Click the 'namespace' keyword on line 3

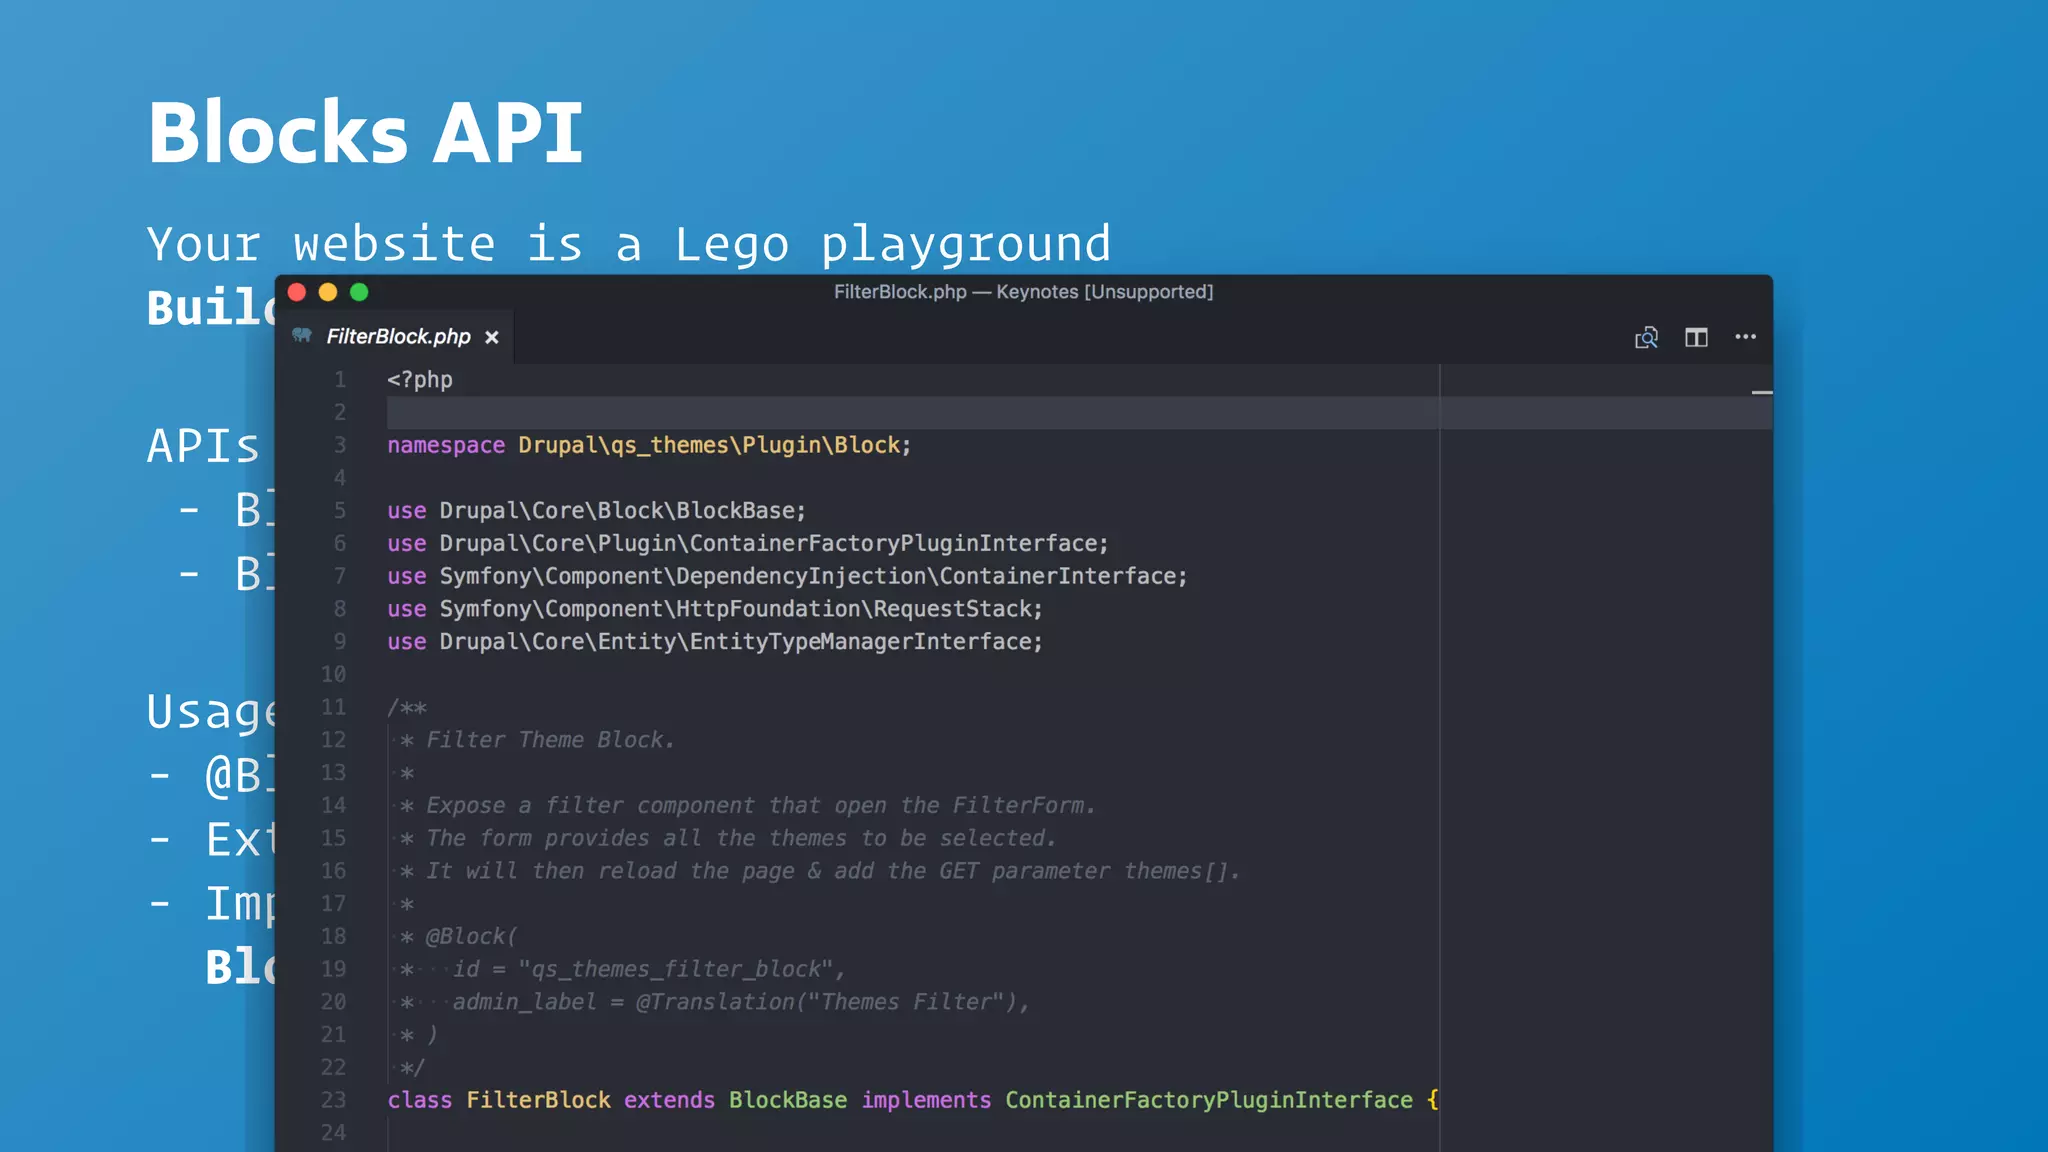pyautogui.click(x=446, y=445)
